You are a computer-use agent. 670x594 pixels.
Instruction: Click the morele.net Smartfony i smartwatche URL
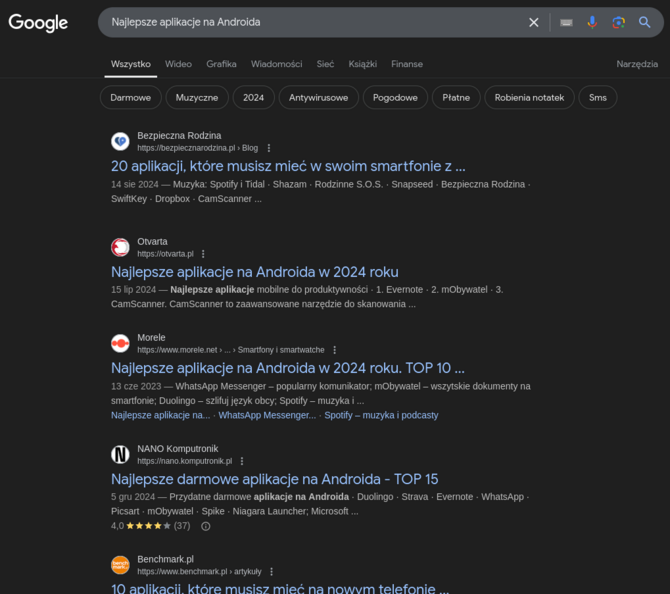coord(231,350)
